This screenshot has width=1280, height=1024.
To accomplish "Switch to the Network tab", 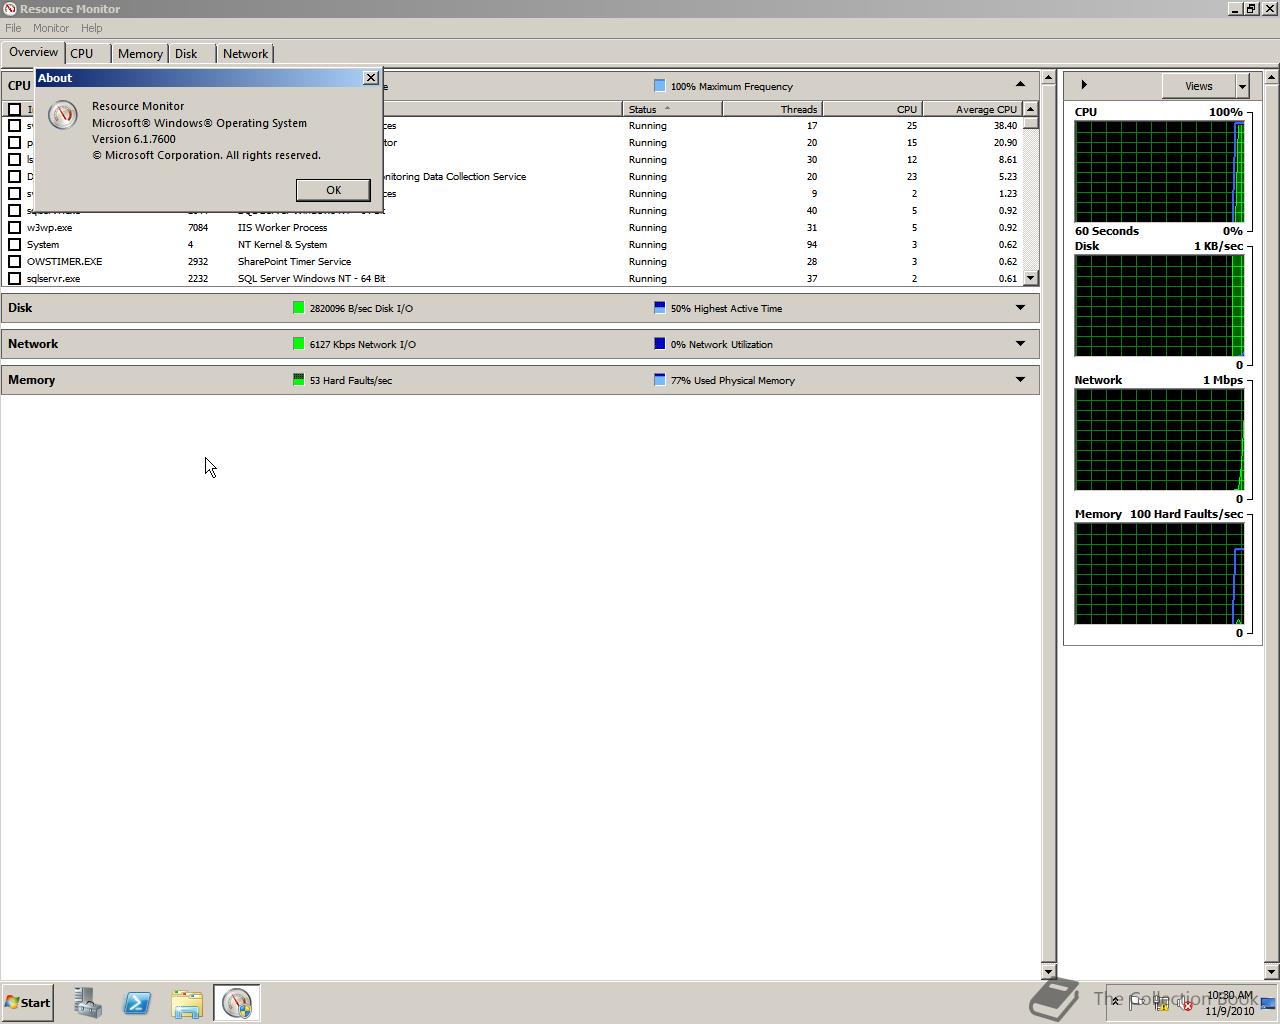I will (x=245, y=54).
